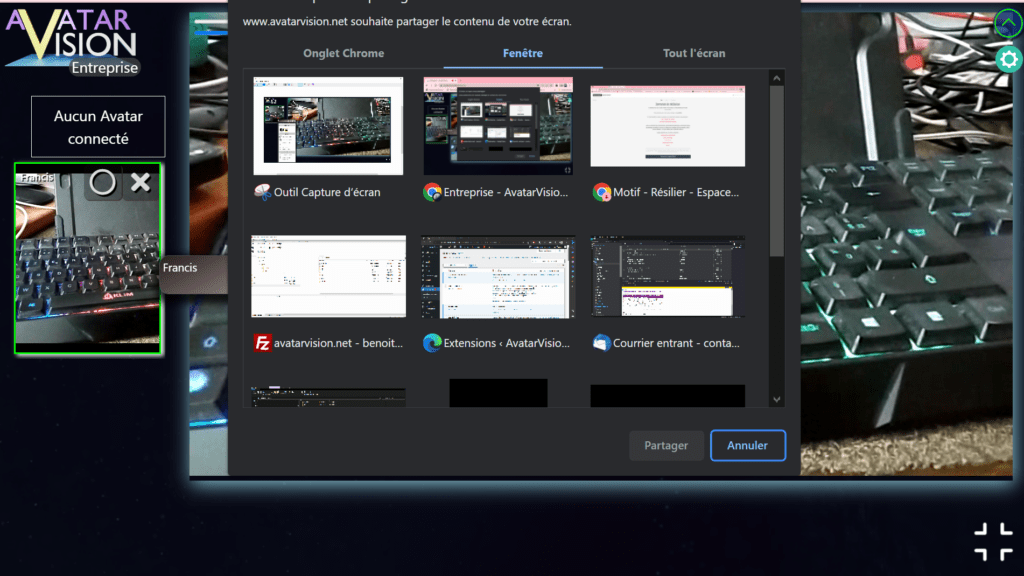
Task: Click the AvatarVision Entreprise logo
Action: [x=72, y=40]
